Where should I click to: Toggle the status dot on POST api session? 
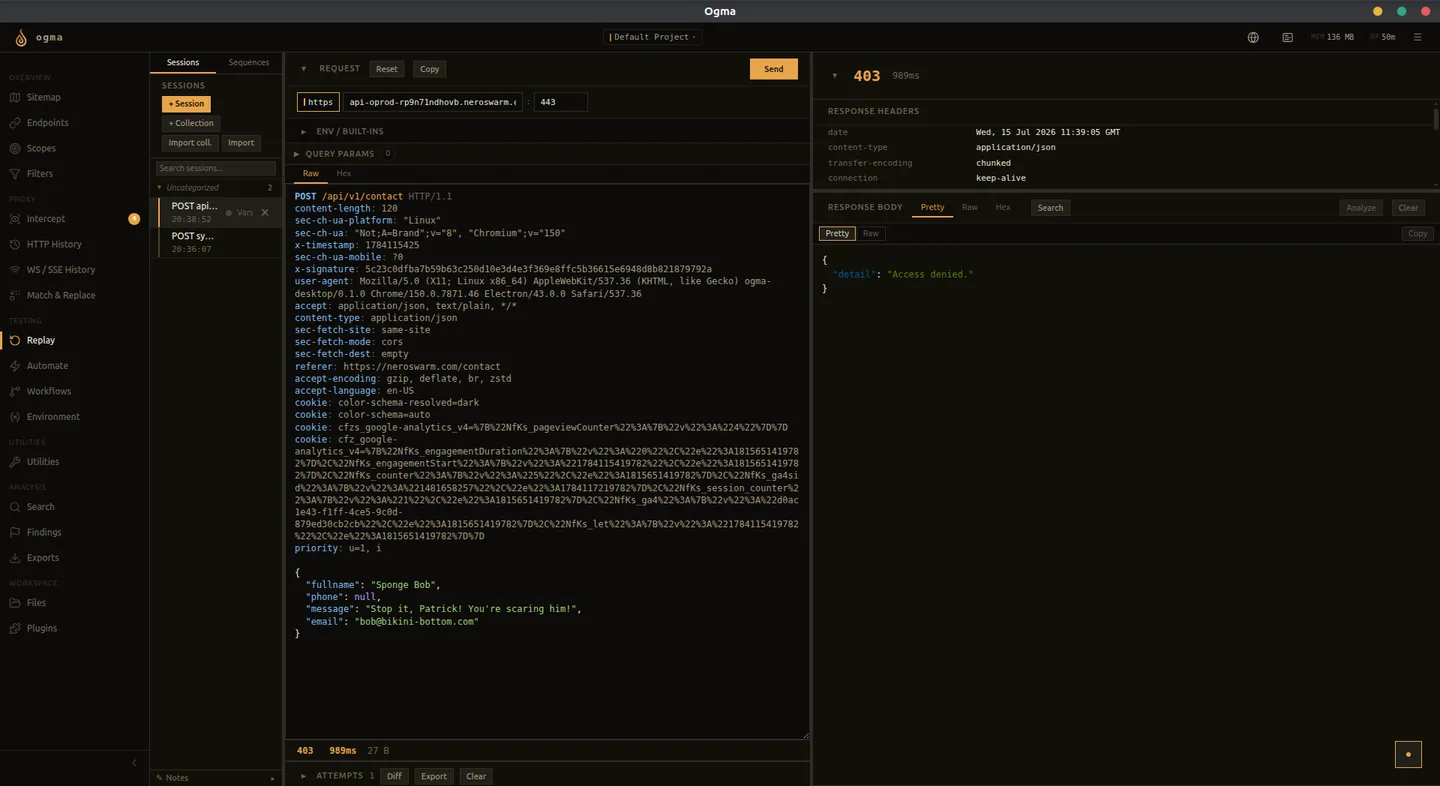click(x=229, y=213)
